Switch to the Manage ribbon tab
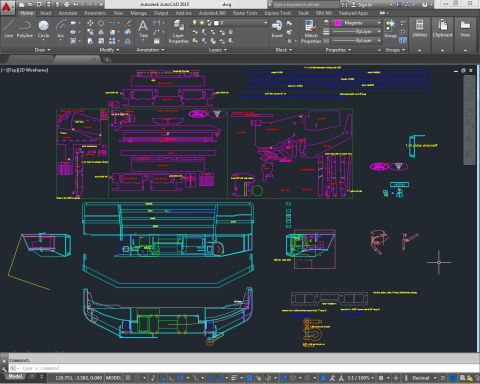This screenshot has height=384, width=480. point(138,13)
